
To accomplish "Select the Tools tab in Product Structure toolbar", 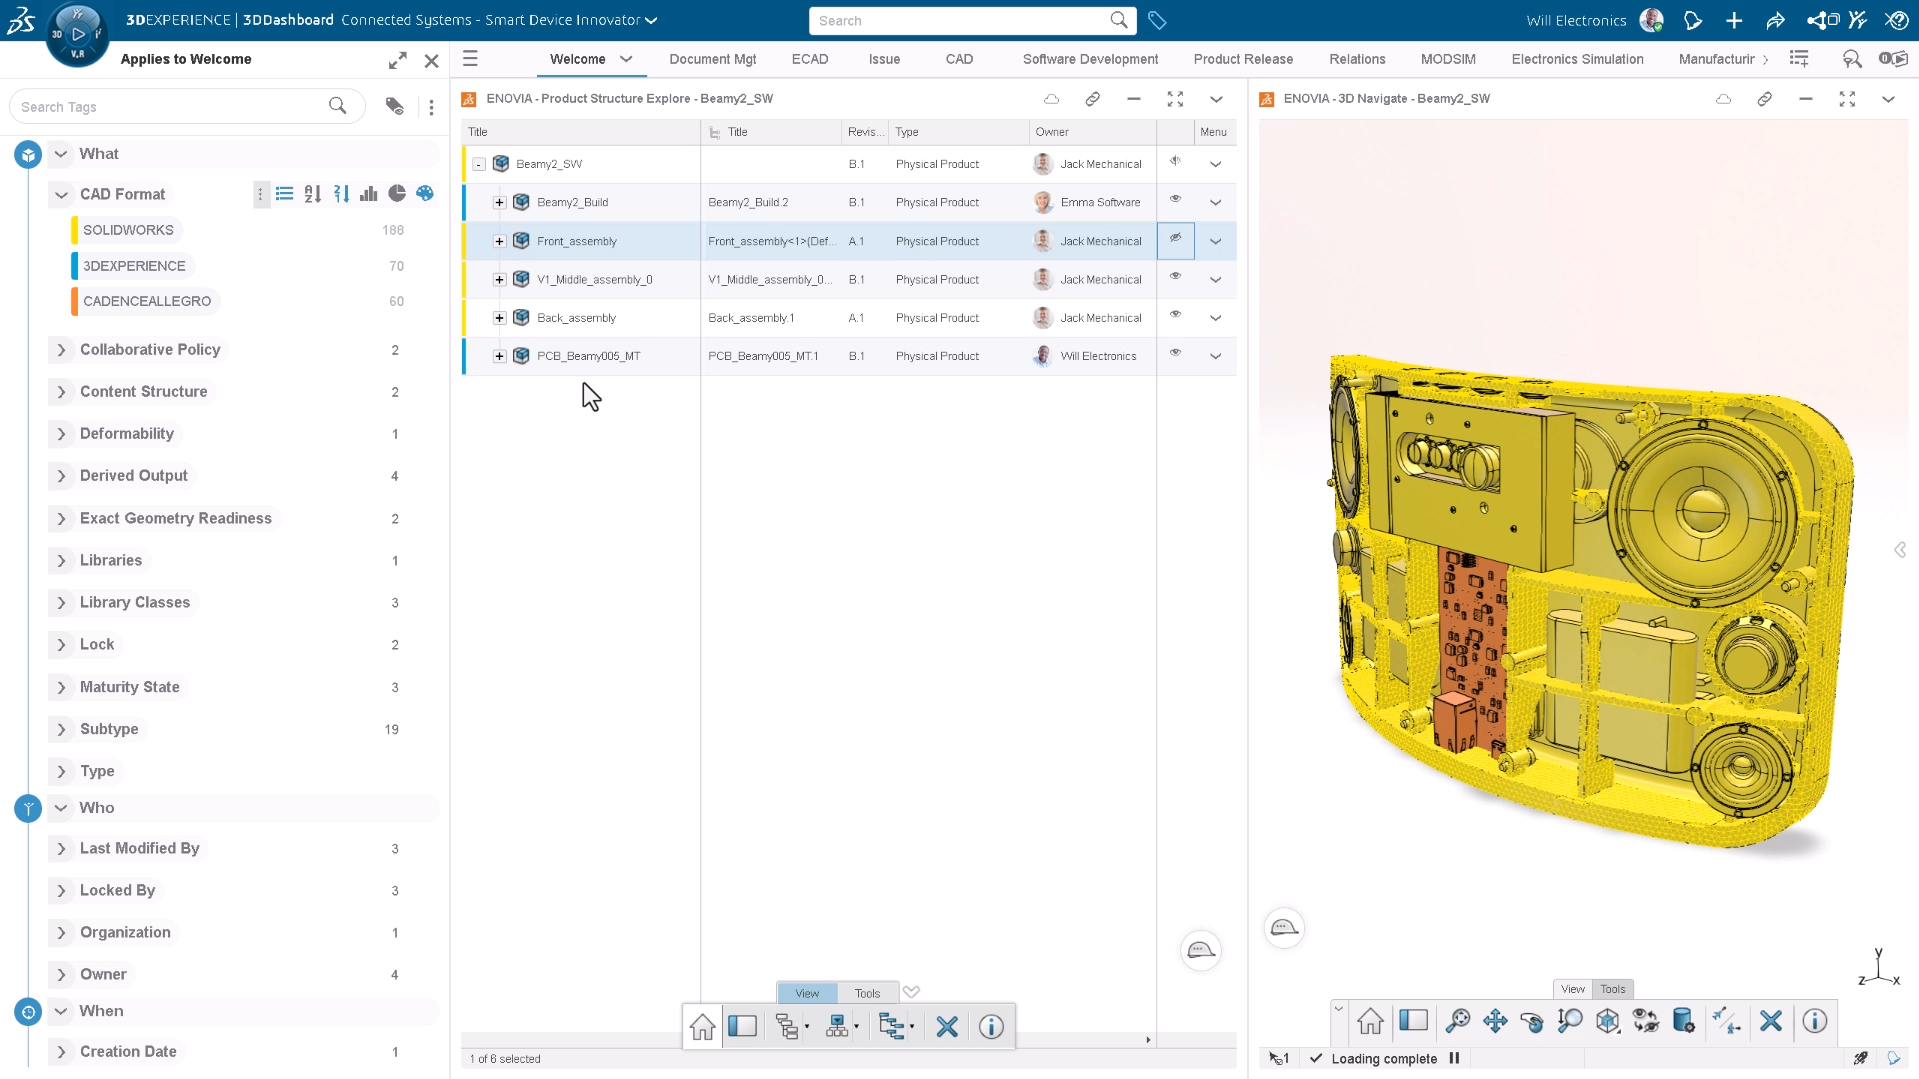I will tap(867, 993).
